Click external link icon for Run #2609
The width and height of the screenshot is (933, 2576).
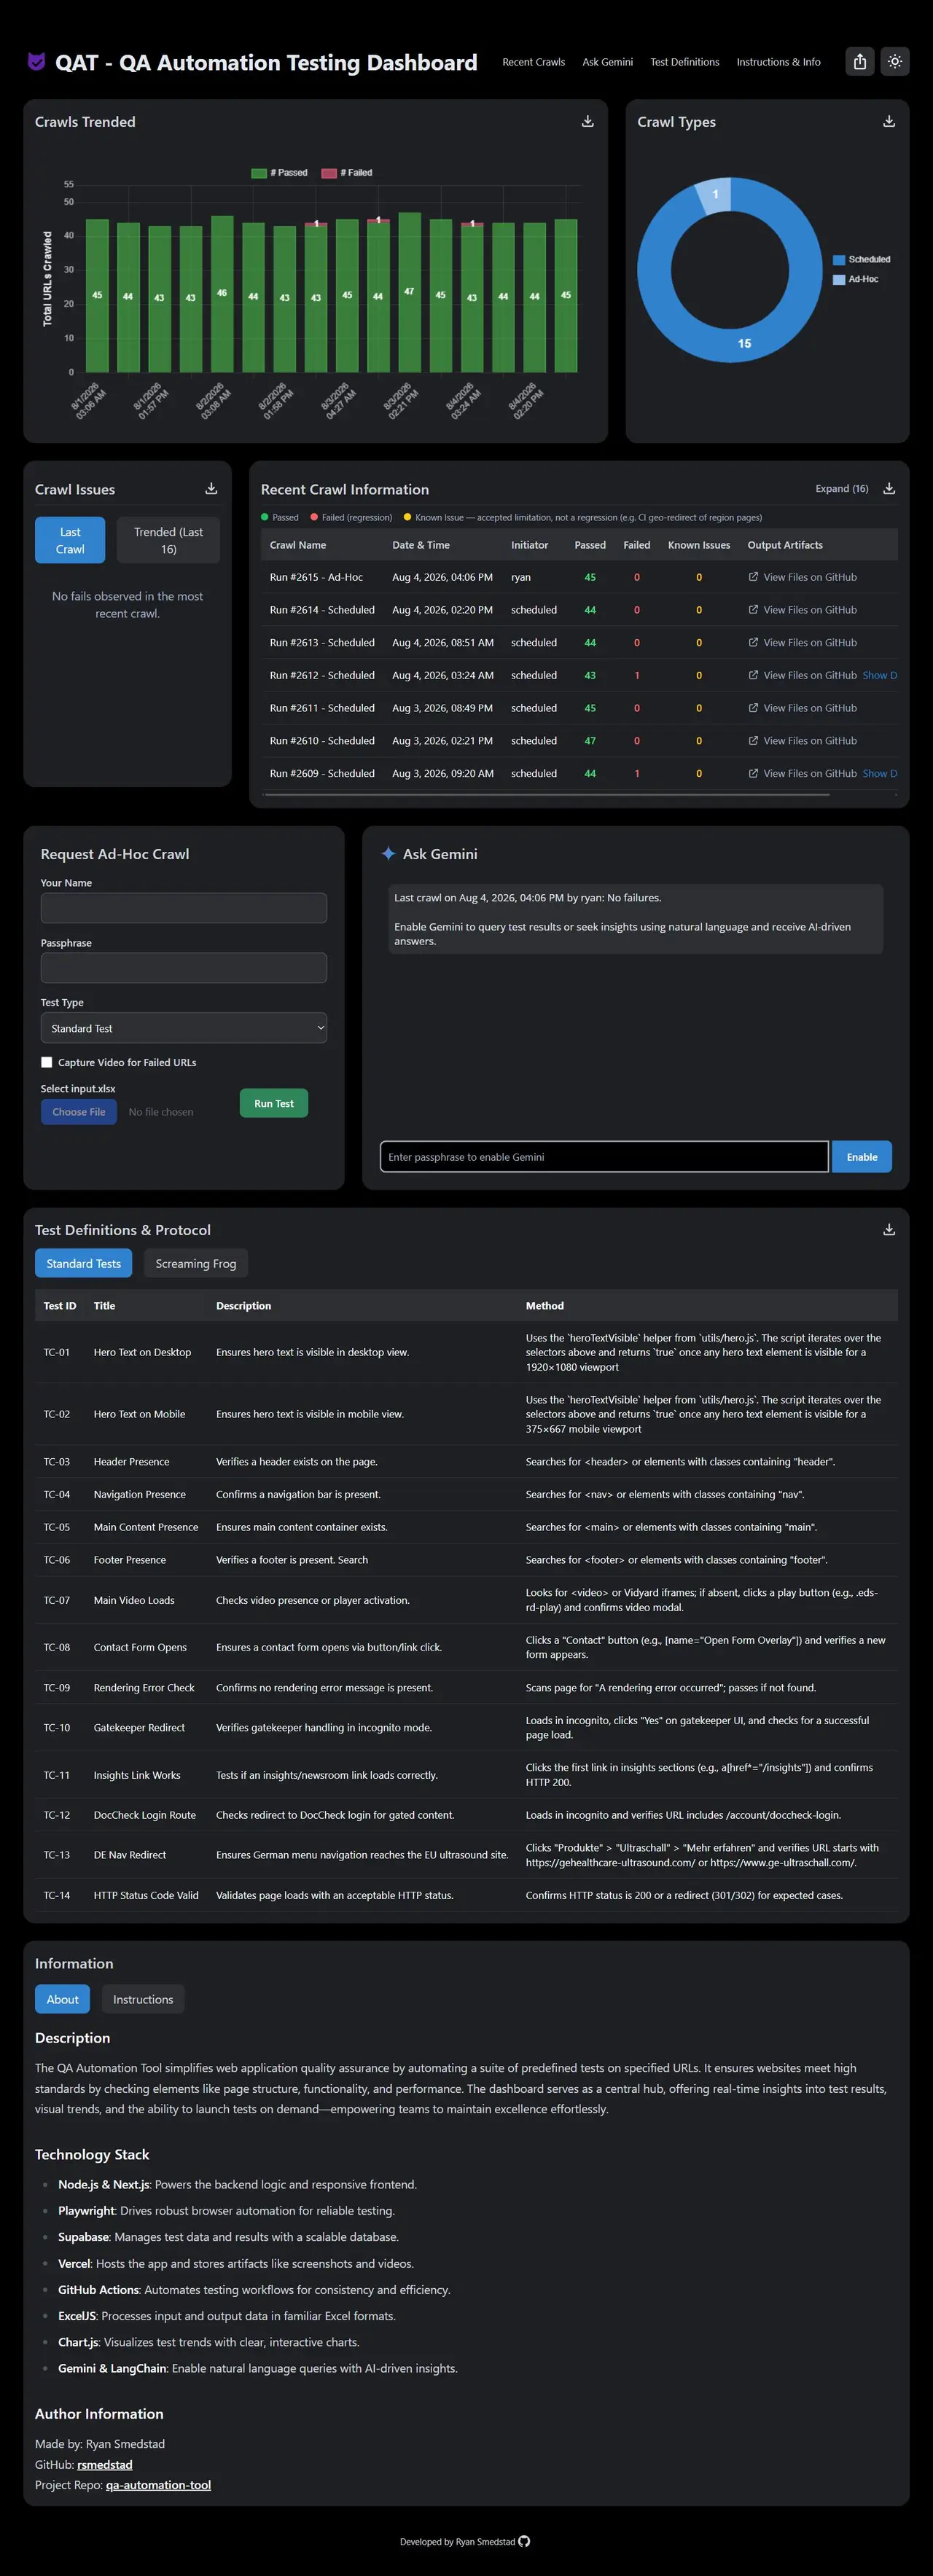pos(753,774)
